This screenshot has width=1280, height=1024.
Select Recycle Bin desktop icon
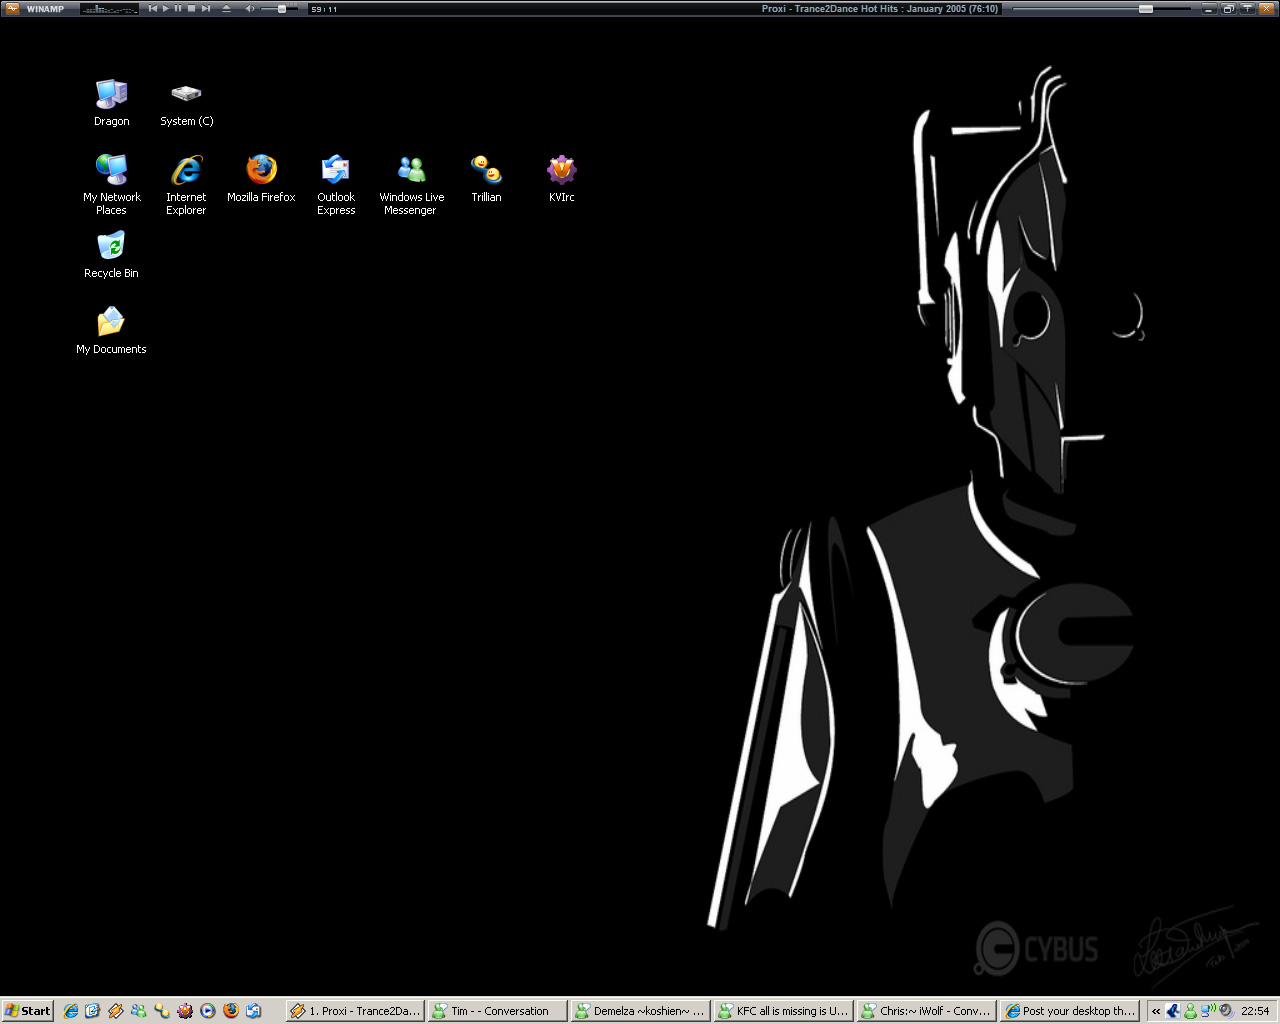pos(111,254)
